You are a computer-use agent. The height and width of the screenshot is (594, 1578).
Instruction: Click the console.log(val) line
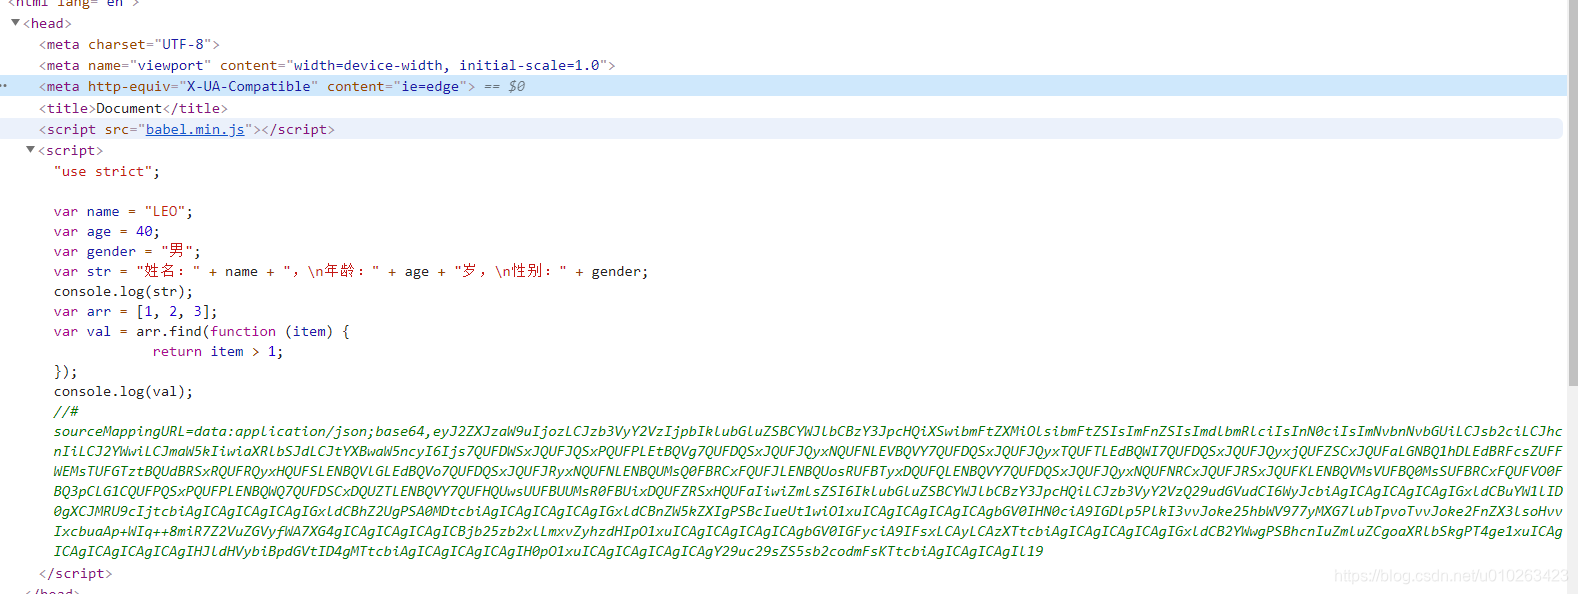pos(123,391)
